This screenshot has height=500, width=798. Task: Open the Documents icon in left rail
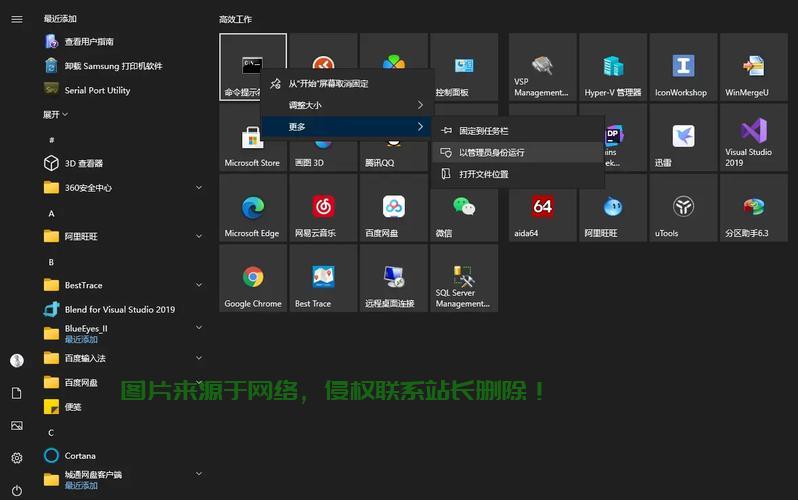point(17,393)
